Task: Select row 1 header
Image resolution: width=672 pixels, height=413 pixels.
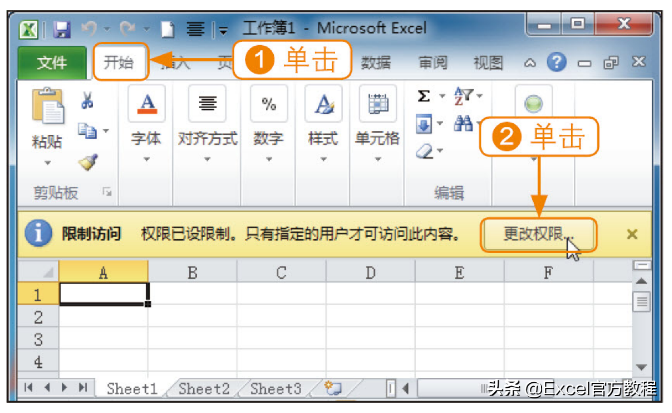Action: coord(38,294)
